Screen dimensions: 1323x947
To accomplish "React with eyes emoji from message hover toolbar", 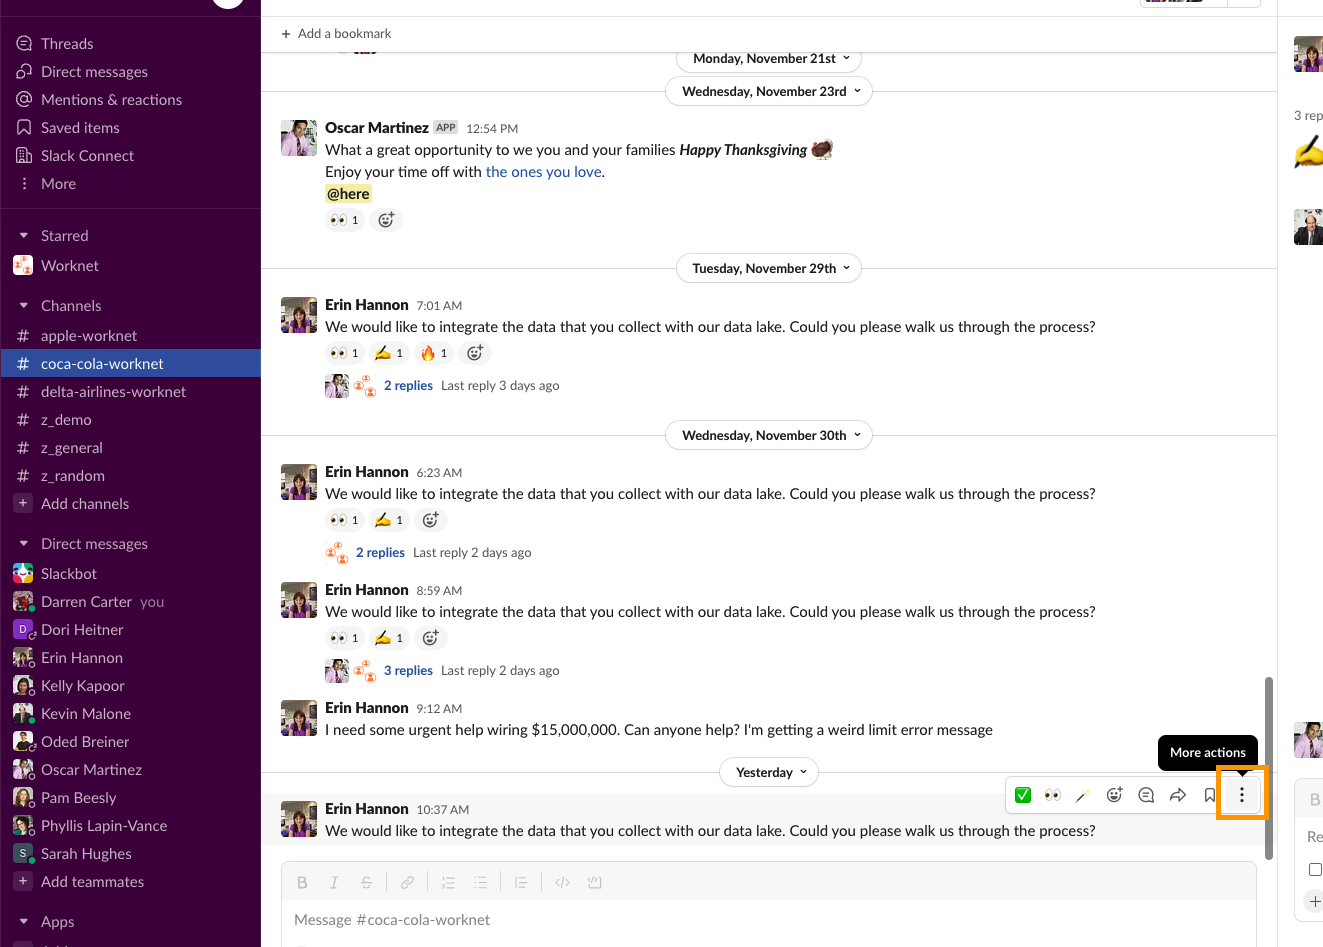I will coord(1053,795).
